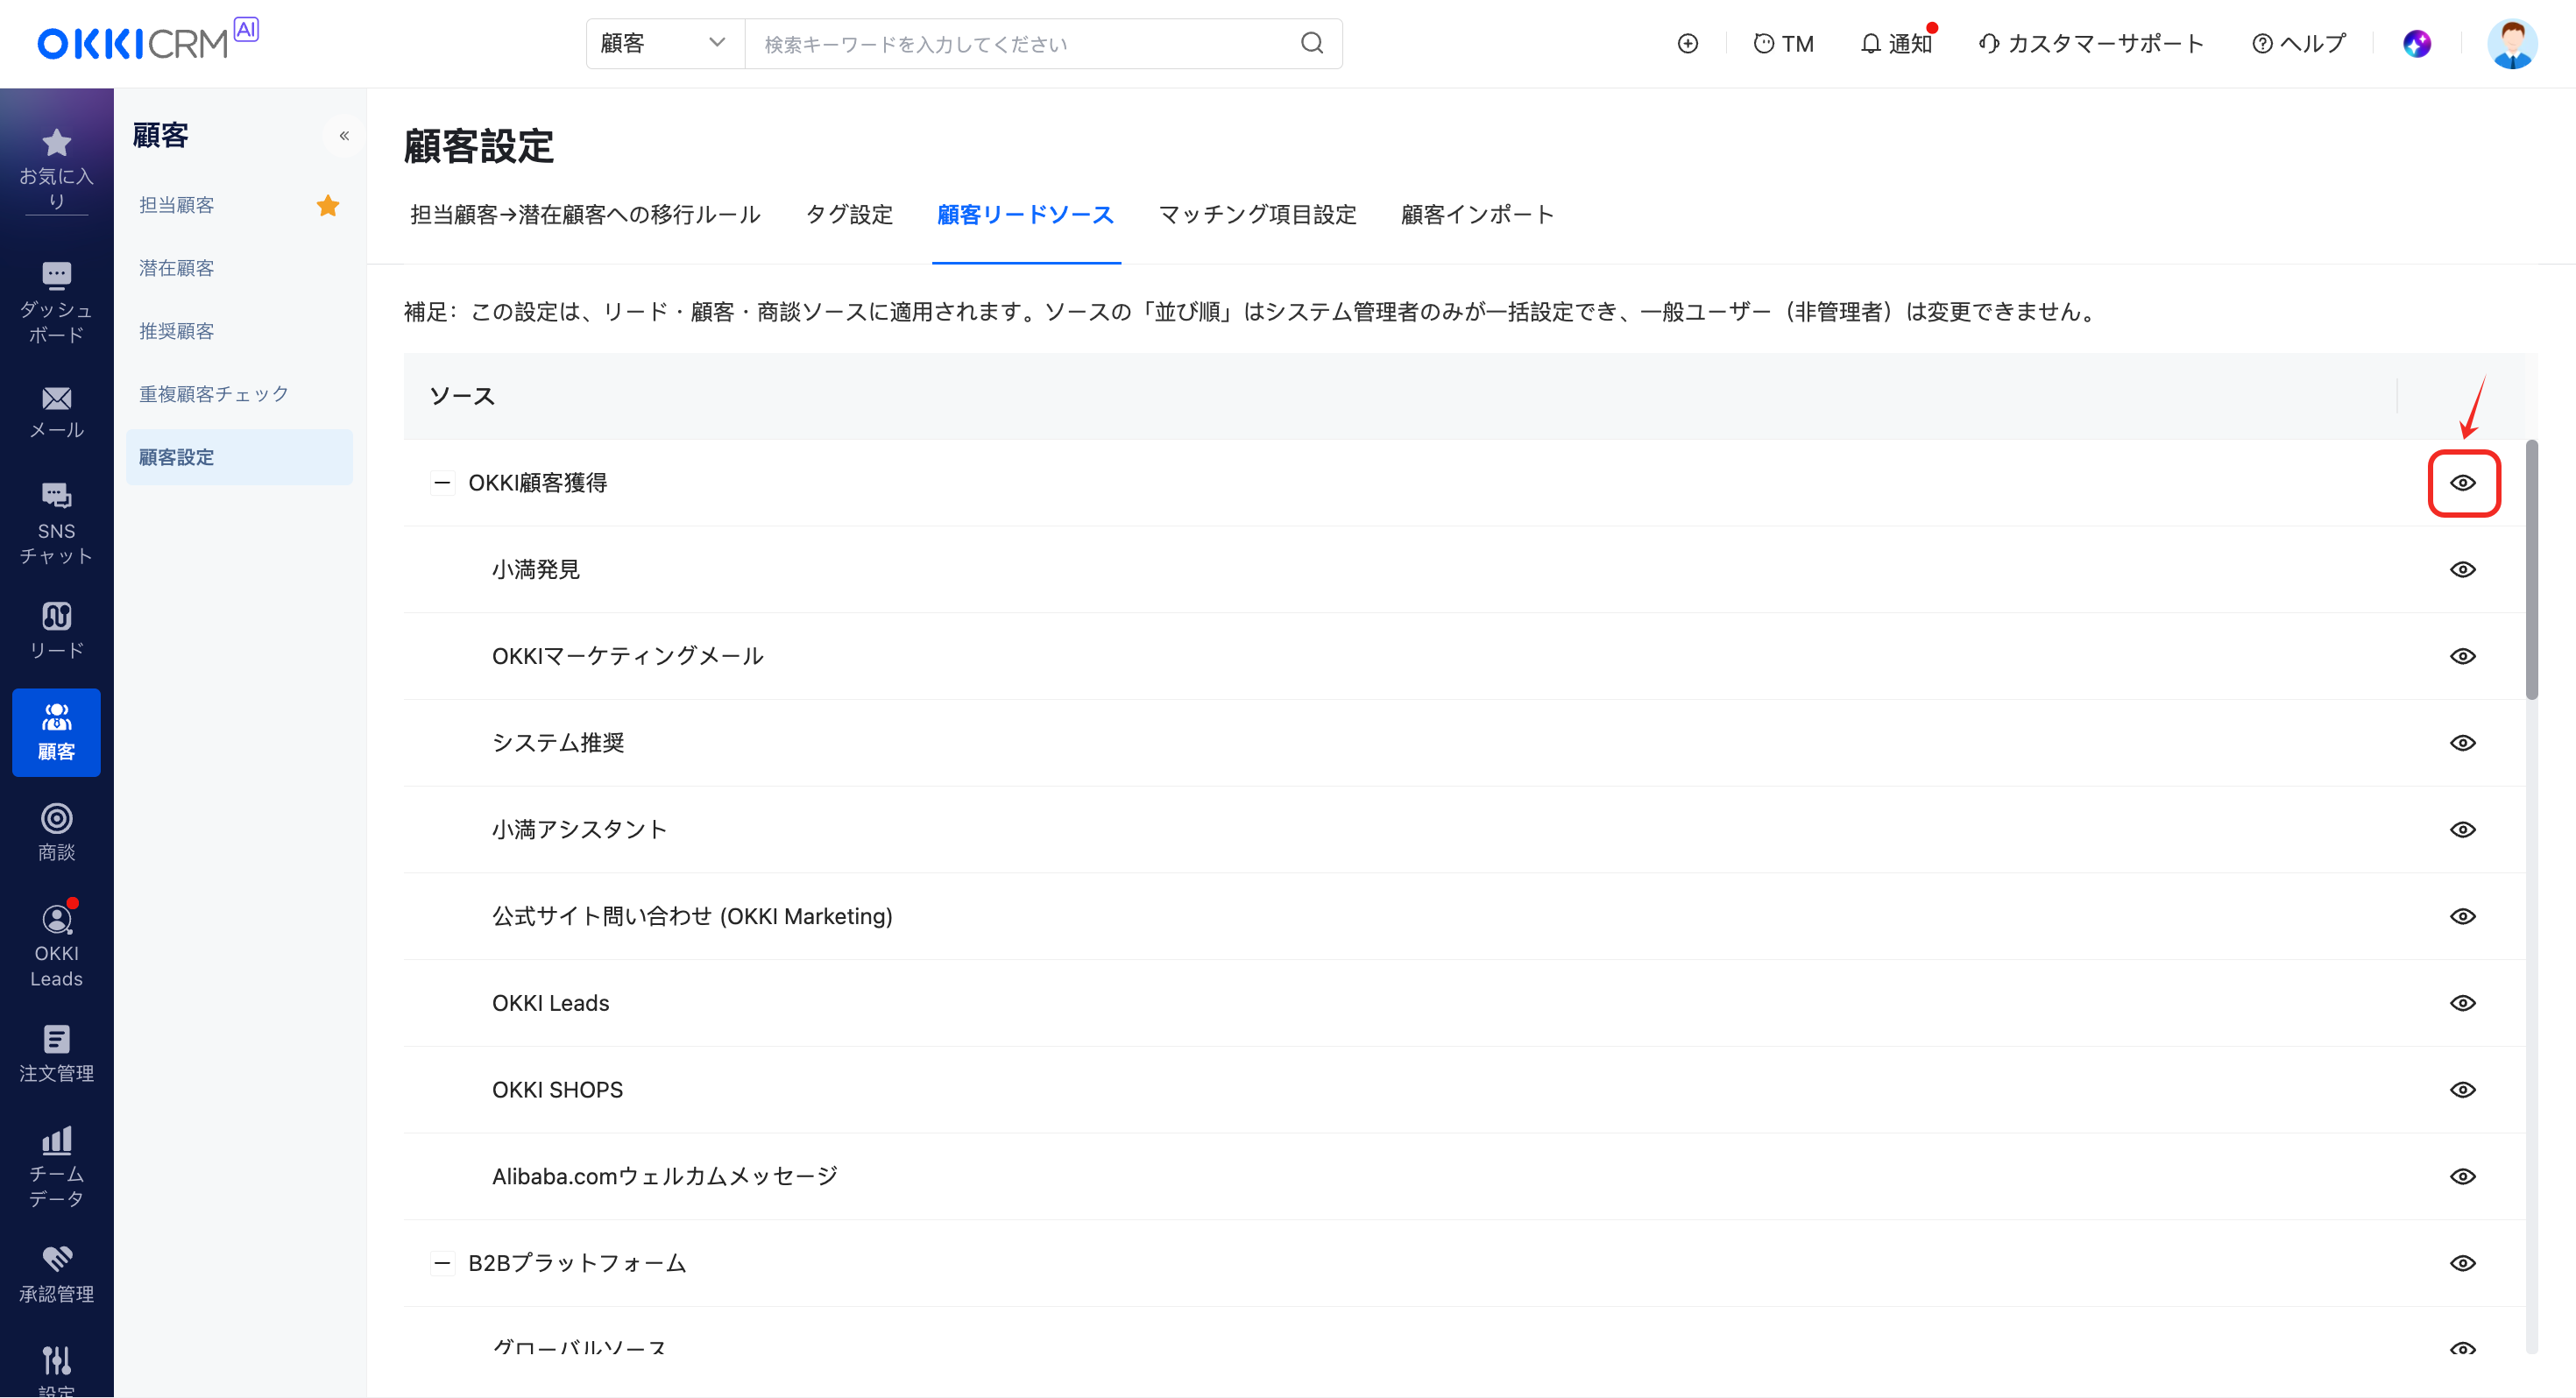Image resolution: width=2576 pixels, height=1398 pixels.
Task: Select the OKKI SHOPS row text
Action: pos(557,1090)
